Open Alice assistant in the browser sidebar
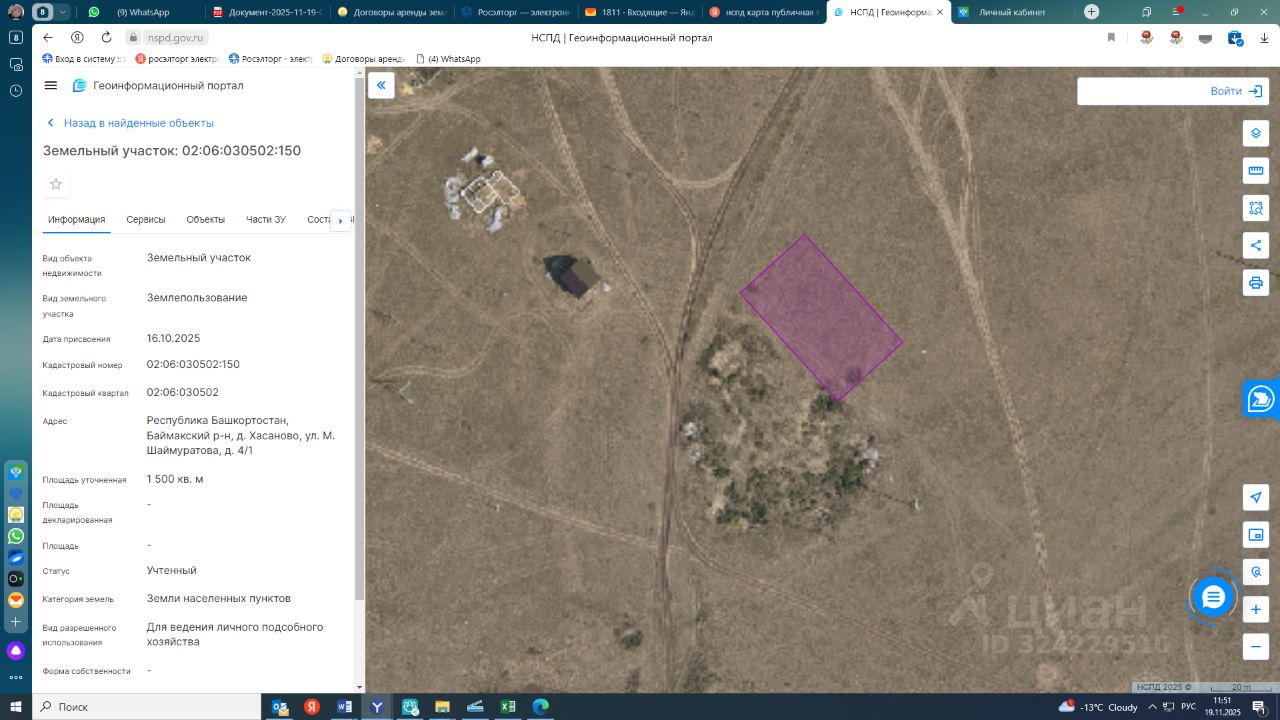 (x=16, y=651)
